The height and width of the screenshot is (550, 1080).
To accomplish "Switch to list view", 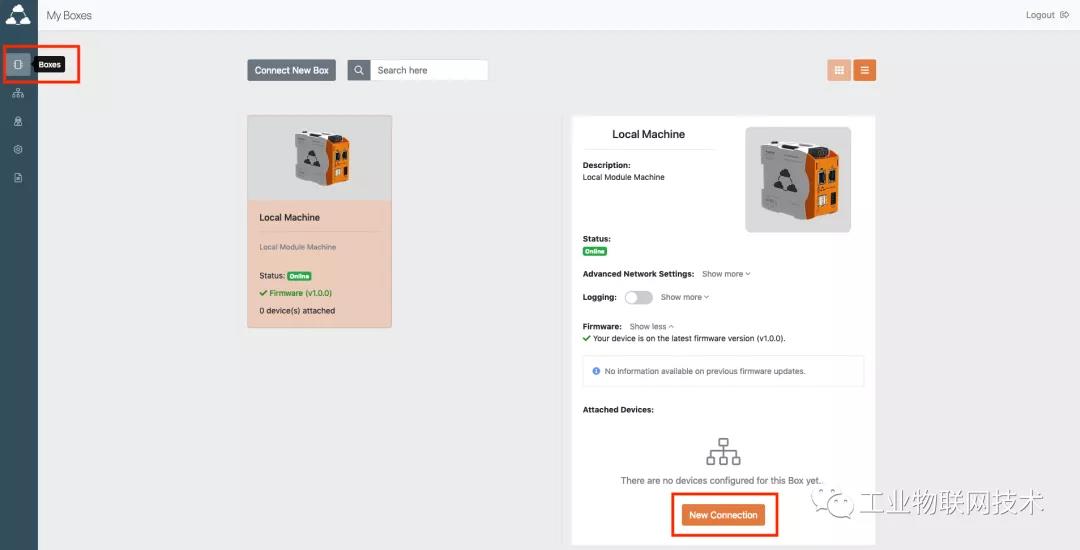I will pos(864,70).
